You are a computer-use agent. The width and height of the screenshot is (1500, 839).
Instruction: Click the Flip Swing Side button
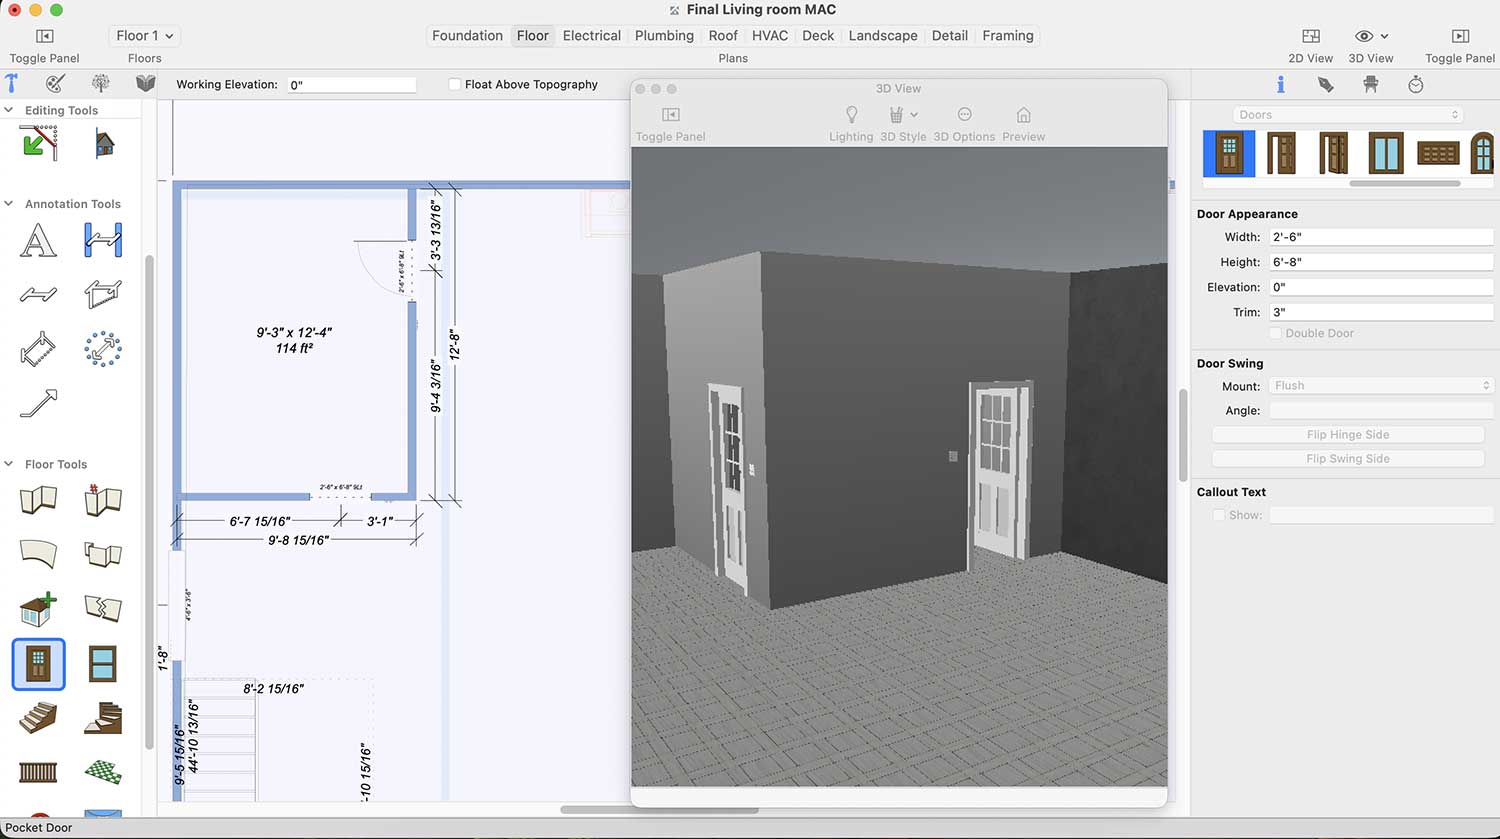1347,459
